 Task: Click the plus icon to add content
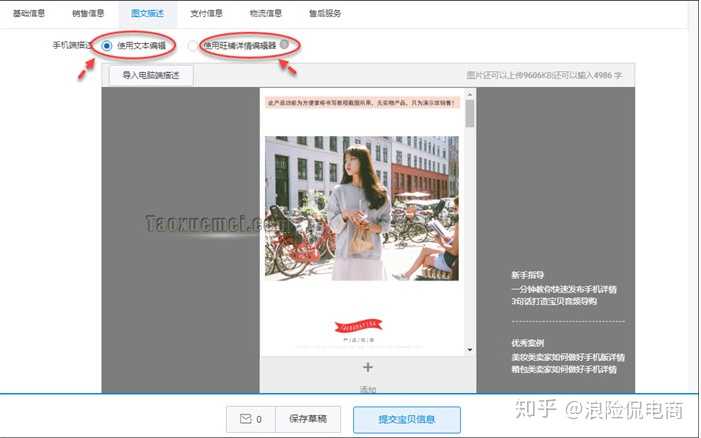coord(367,367)
